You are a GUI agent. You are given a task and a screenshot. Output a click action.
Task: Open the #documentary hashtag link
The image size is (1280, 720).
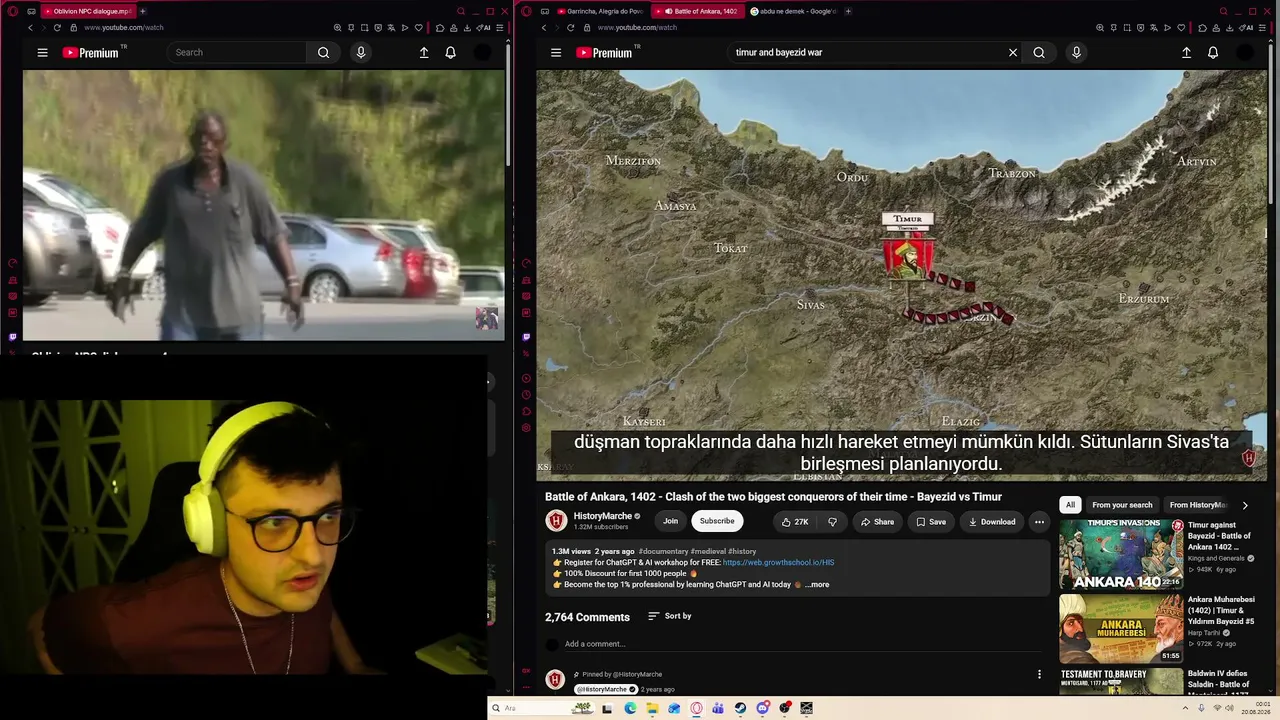[x=663, y=551]
